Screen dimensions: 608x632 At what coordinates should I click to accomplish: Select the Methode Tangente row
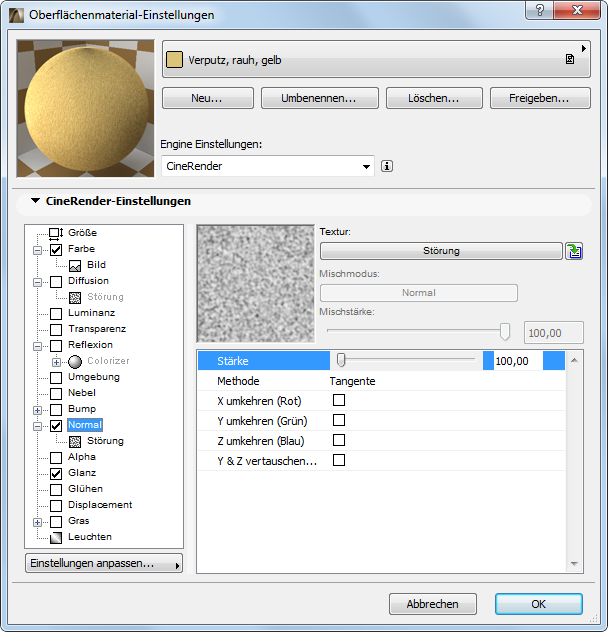[381, 381]
